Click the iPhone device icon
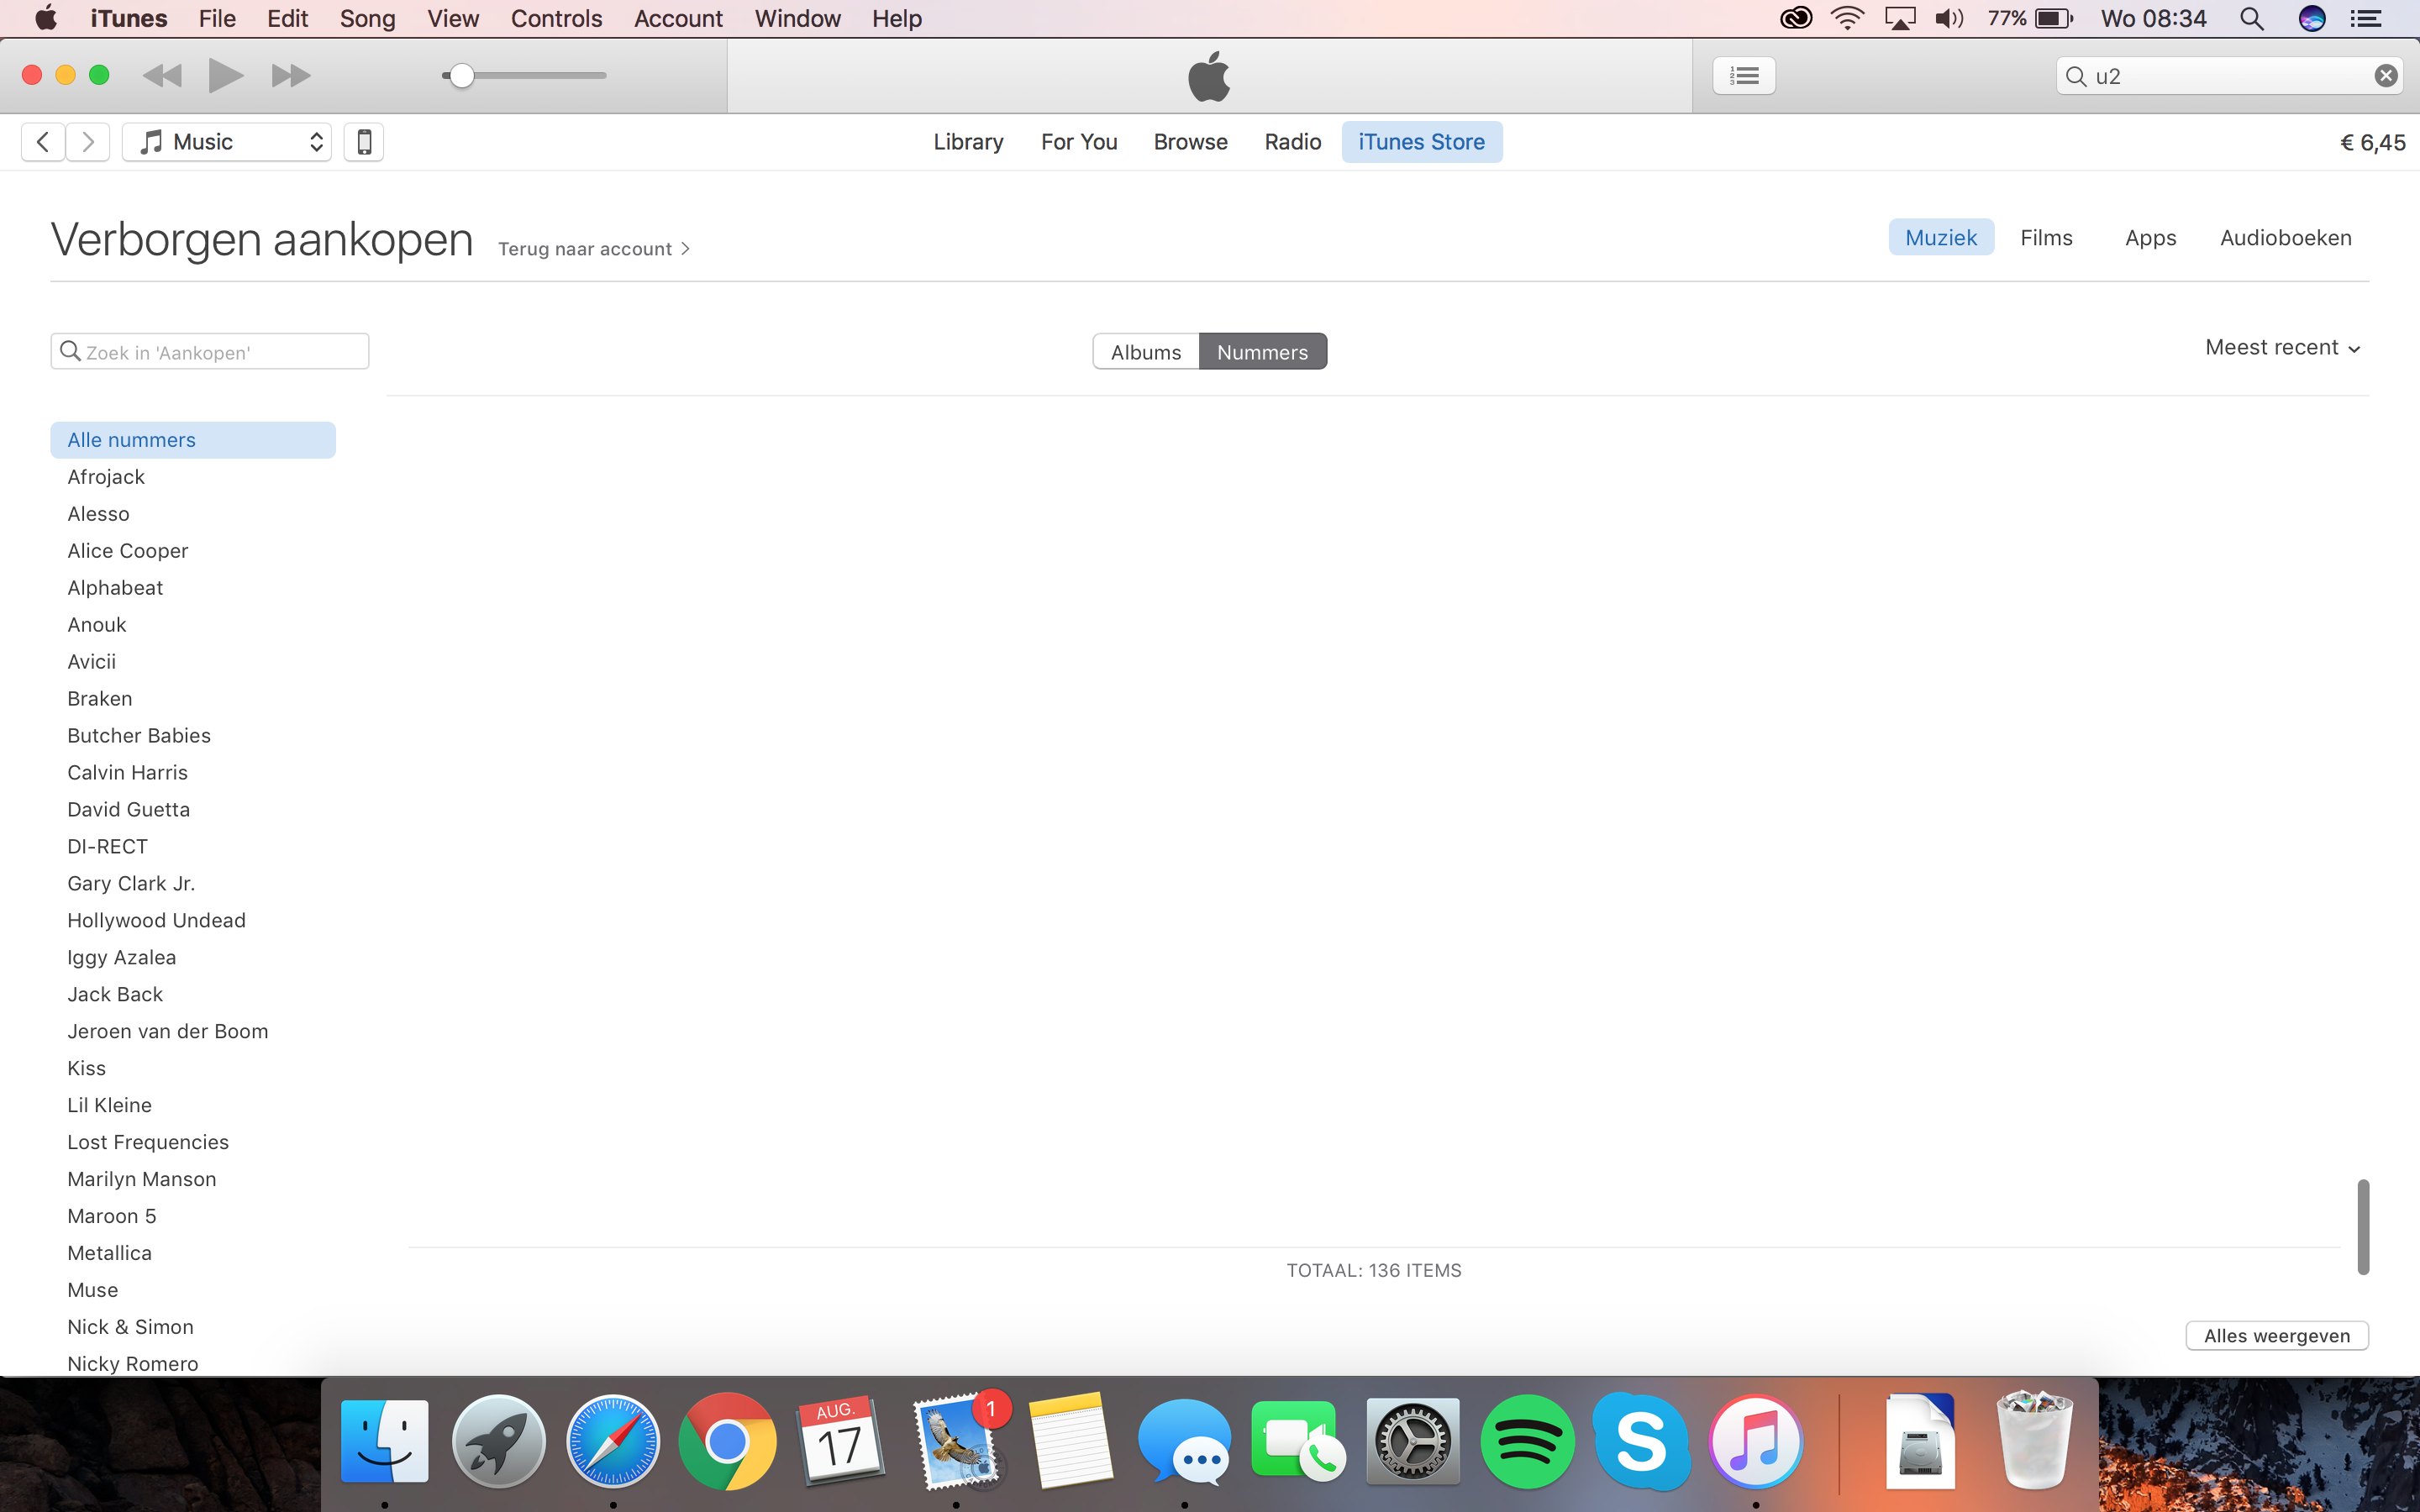Image resolution: width=2420 pixels, height=1512 pixels. 364,142
